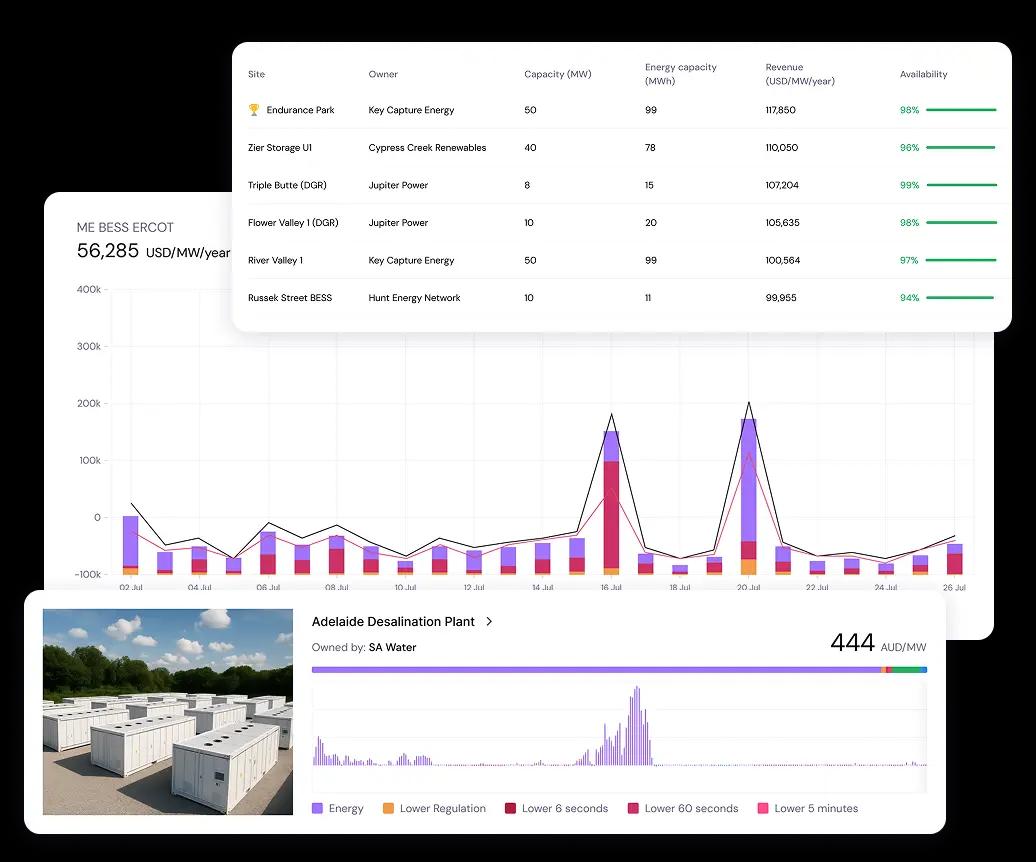Screen dimensions: 1036x862
Task: Expand the Adelaide Desalination Plant chevron
Action: tap(489, 622)
